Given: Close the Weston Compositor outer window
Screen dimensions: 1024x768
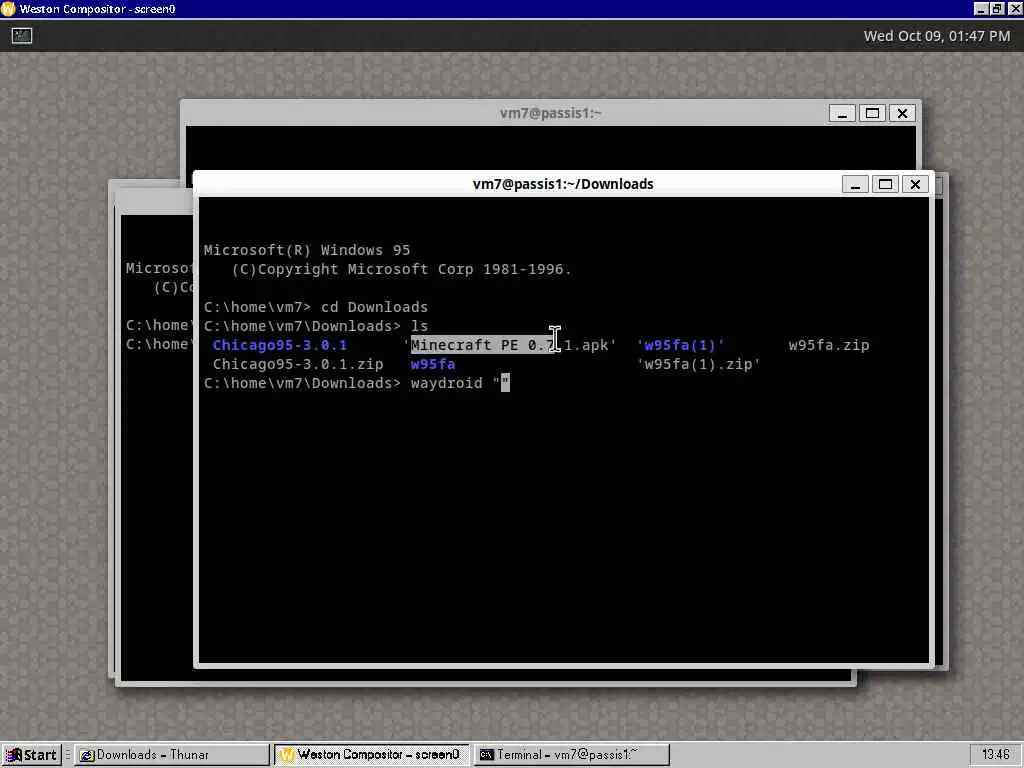Looking at the screenshot, I should [x=1014, y=9].
